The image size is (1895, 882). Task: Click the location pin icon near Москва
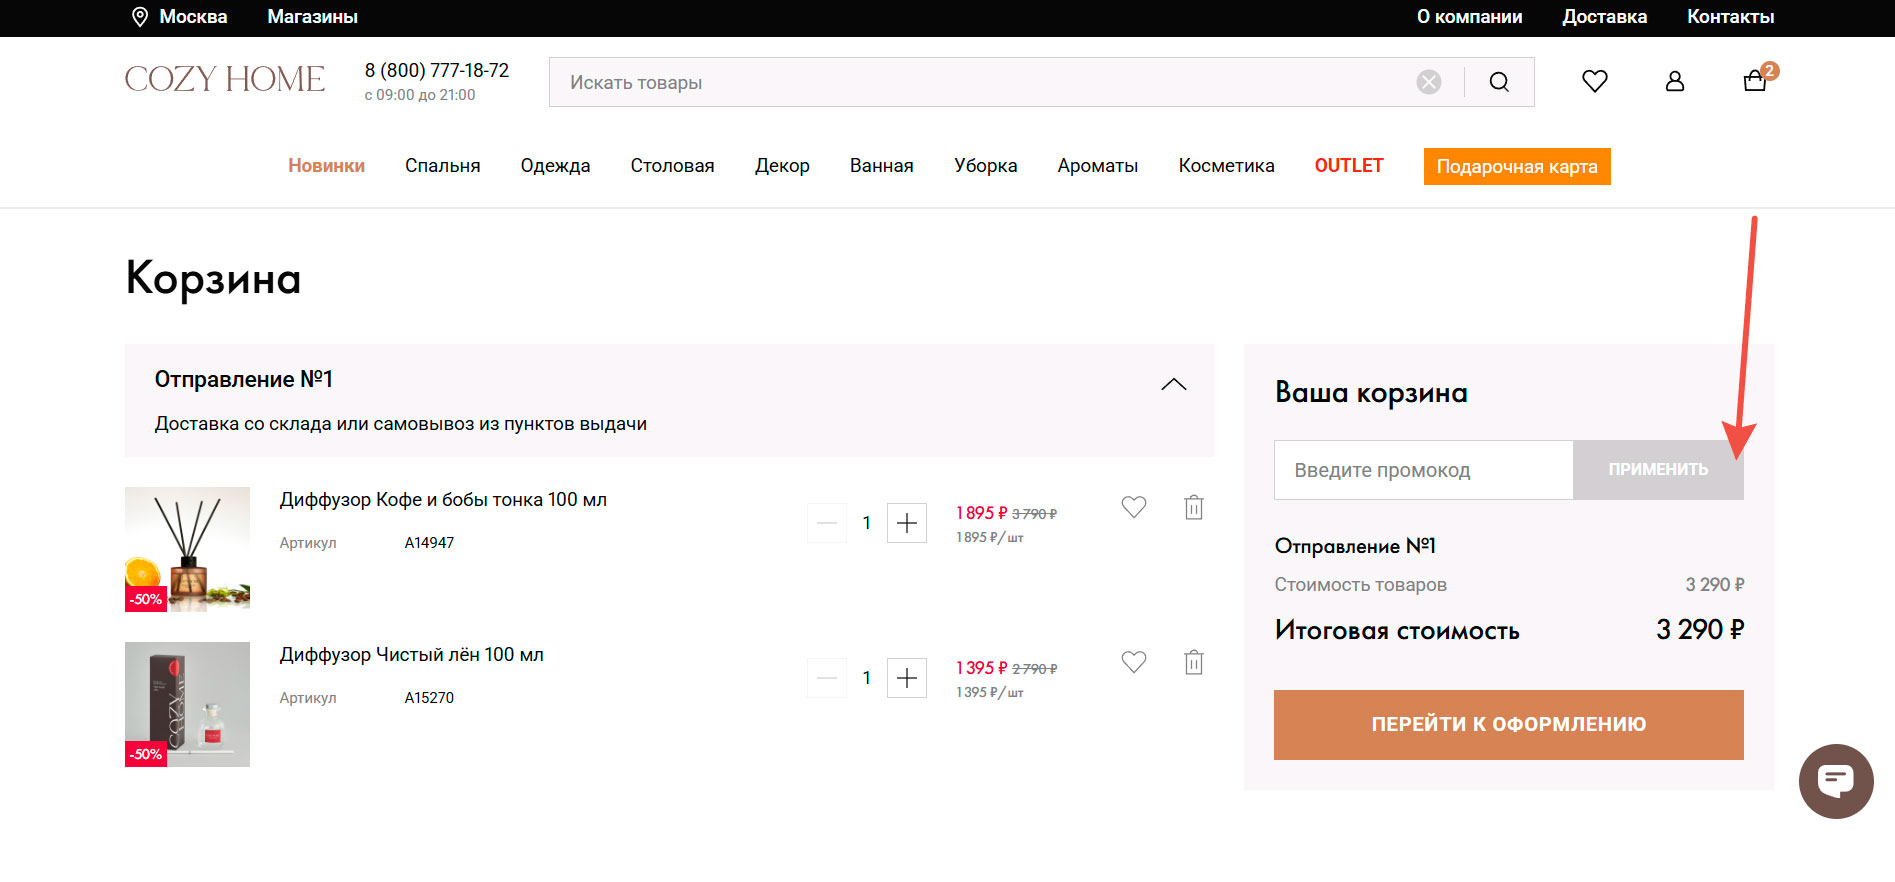click(x=140, y=17)
